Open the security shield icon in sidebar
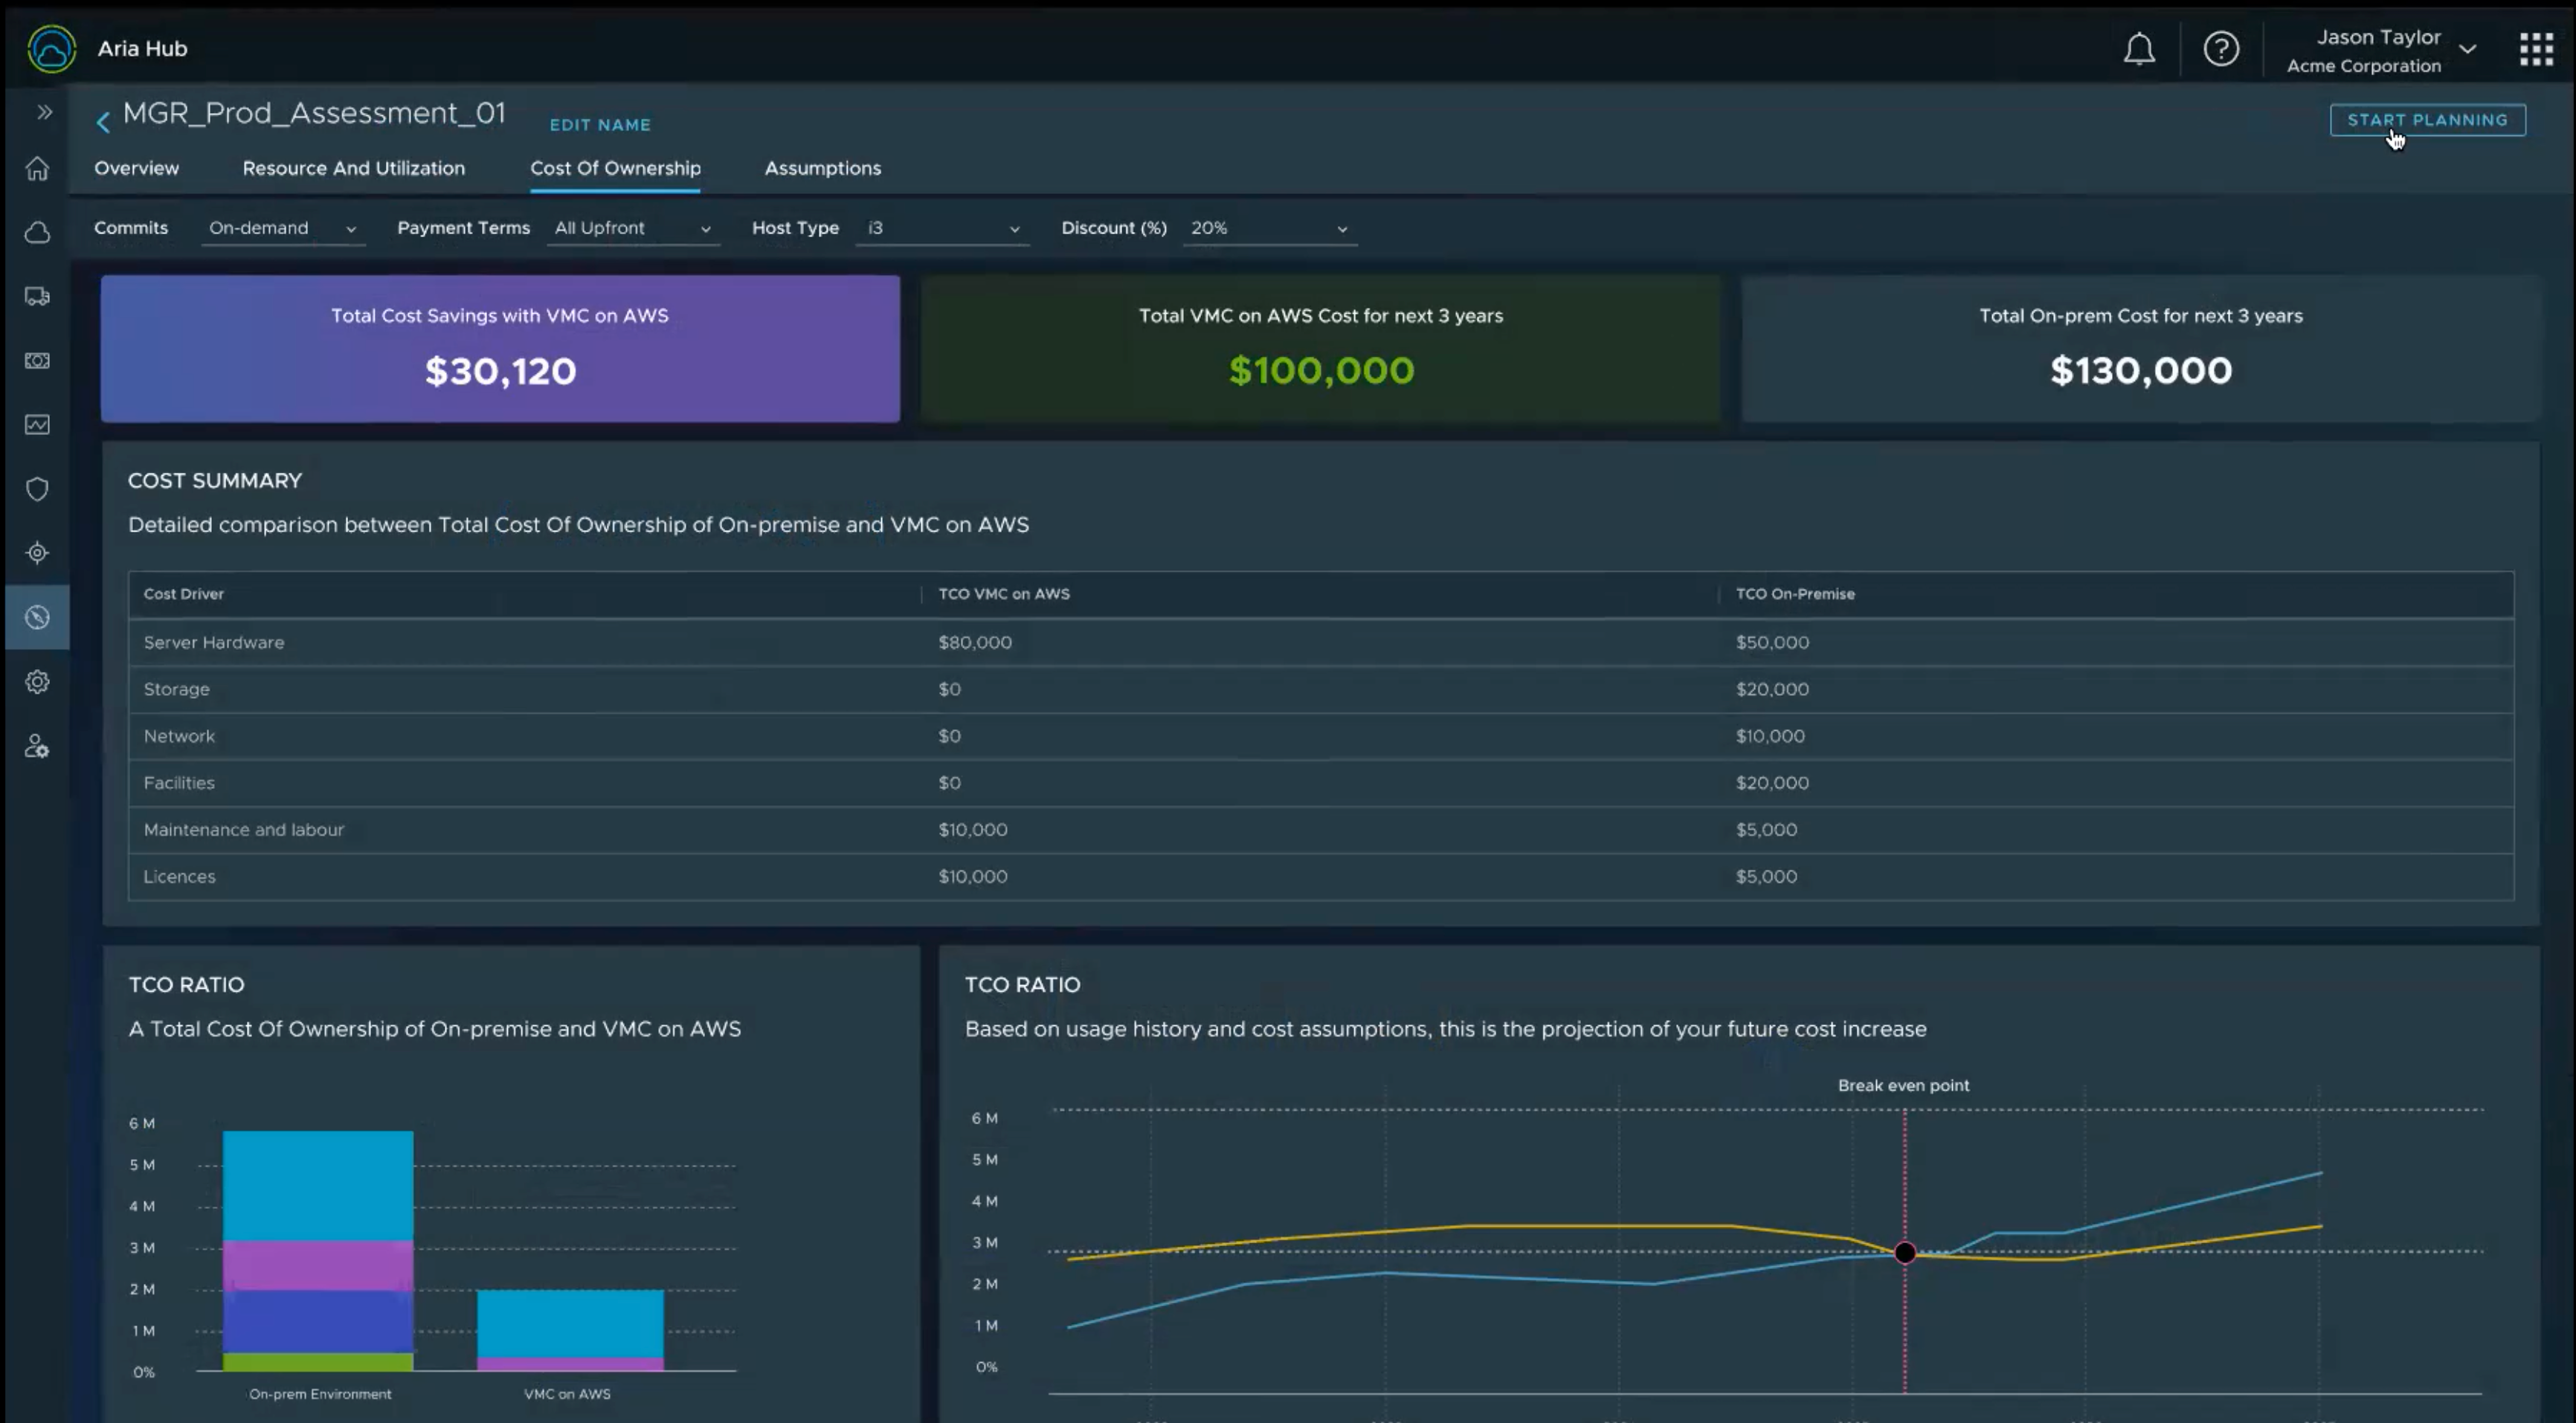The width and height of the screenshot is (2576, 1423). (x=37, y=489)
